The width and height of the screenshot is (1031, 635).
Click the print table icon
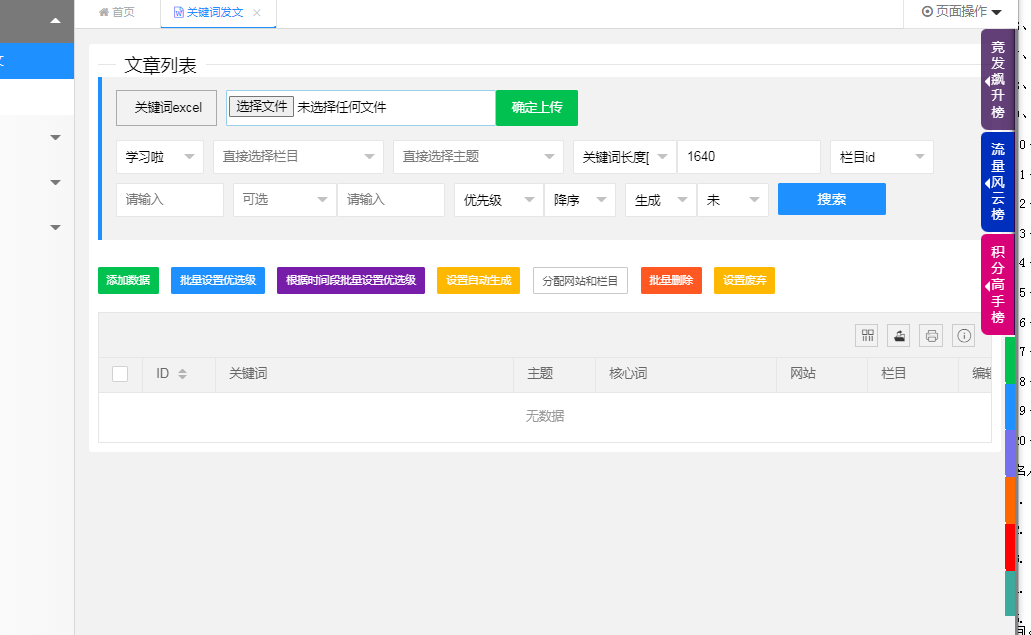coord(931,336)
